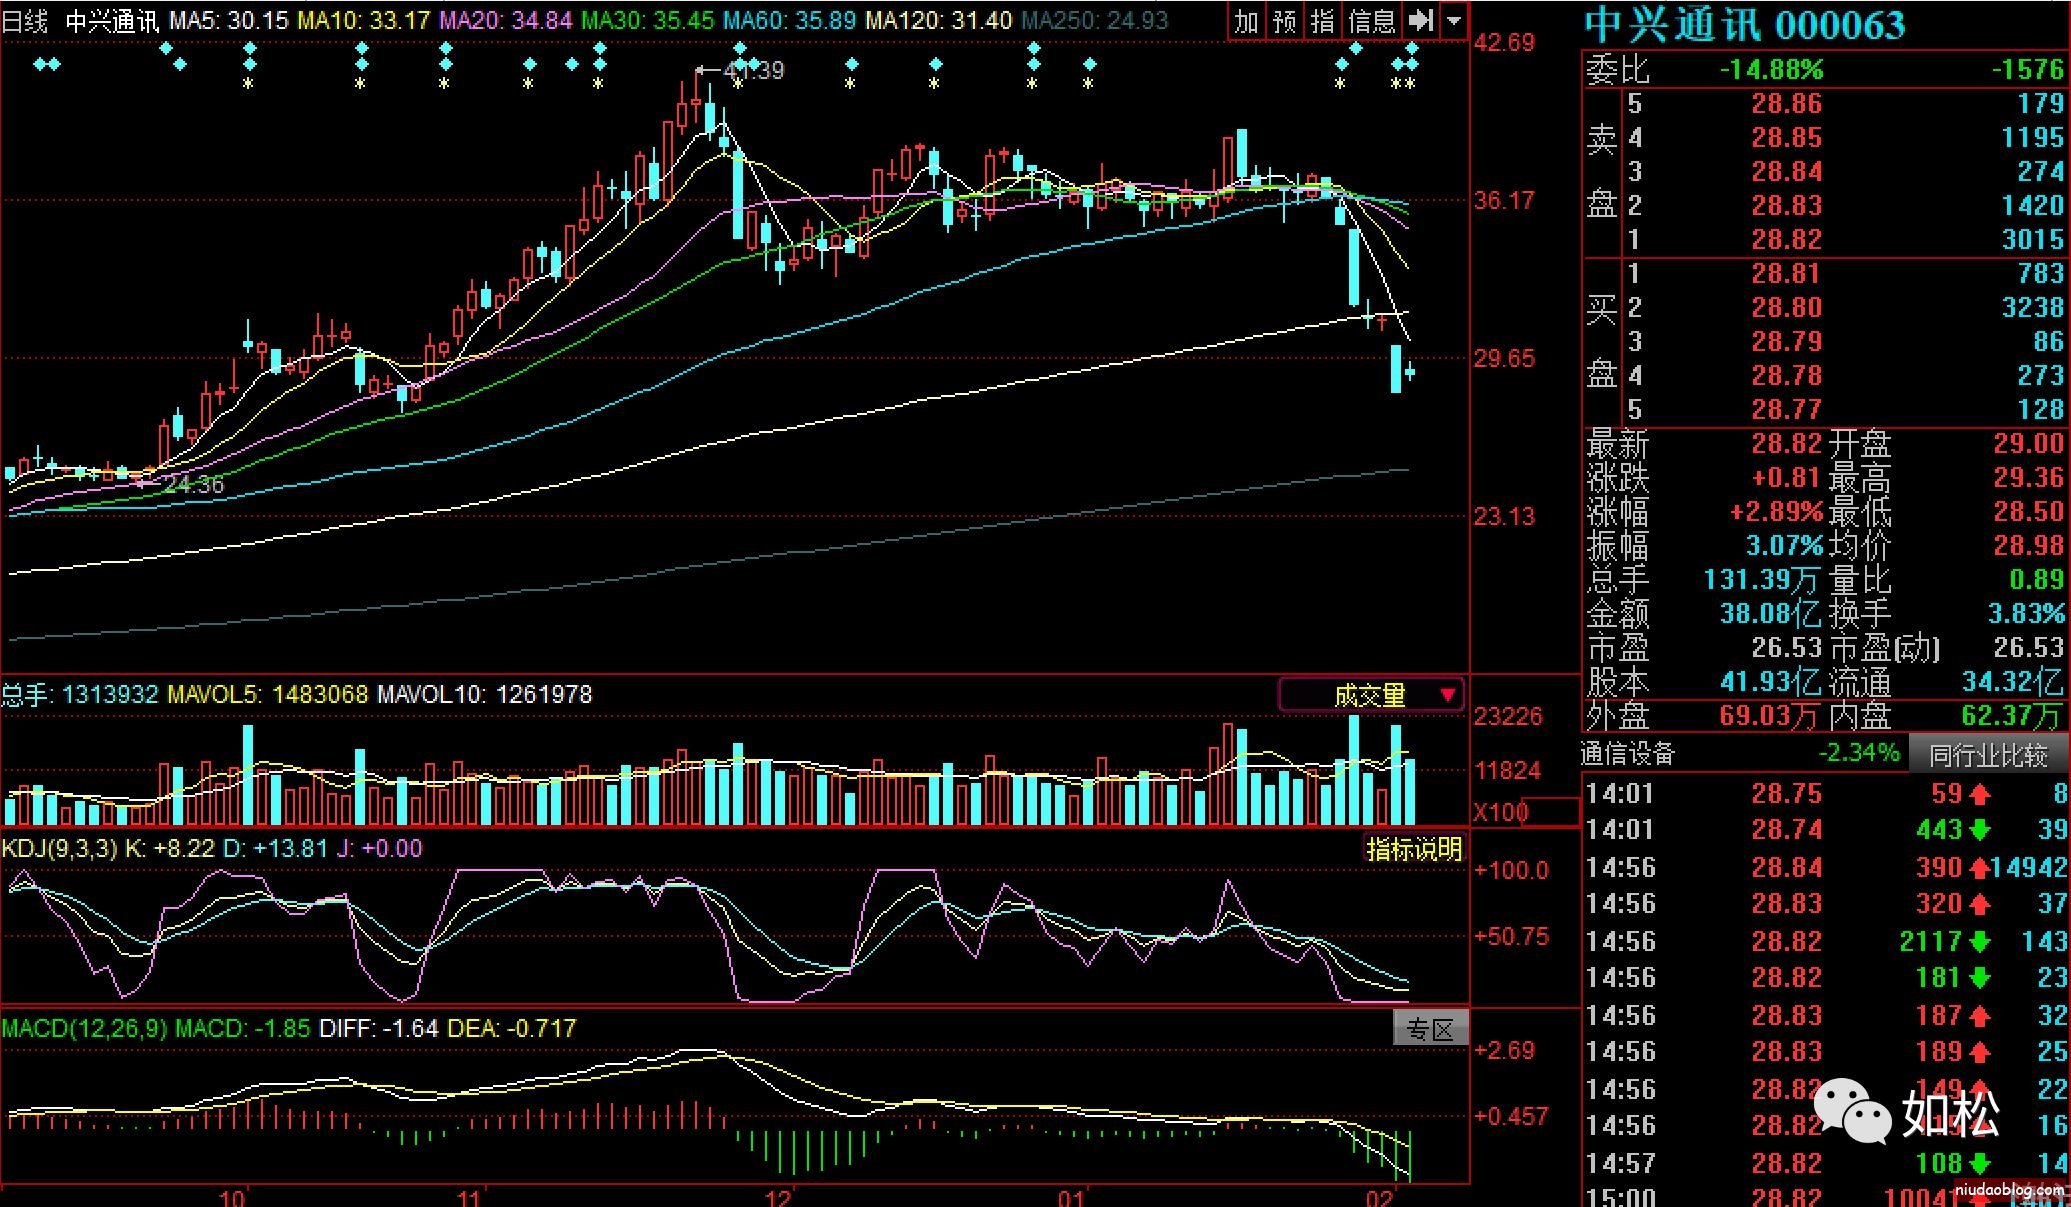This screenshot has height=1207, width=2071.
Task: Click the MACD(12,26,9) indicator name
Action: point(84,1028)
